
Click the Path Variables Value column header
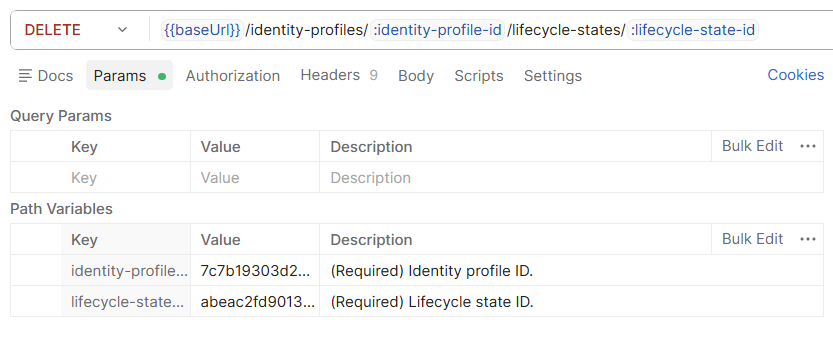pos(220,239)
